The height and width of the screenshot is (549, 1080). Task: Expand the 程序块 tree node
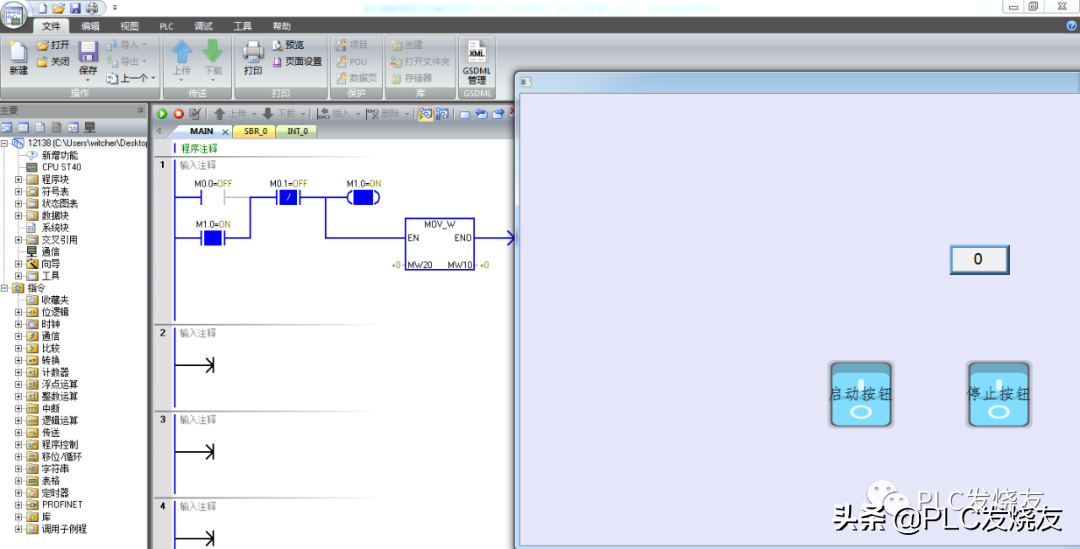(18, 179)
